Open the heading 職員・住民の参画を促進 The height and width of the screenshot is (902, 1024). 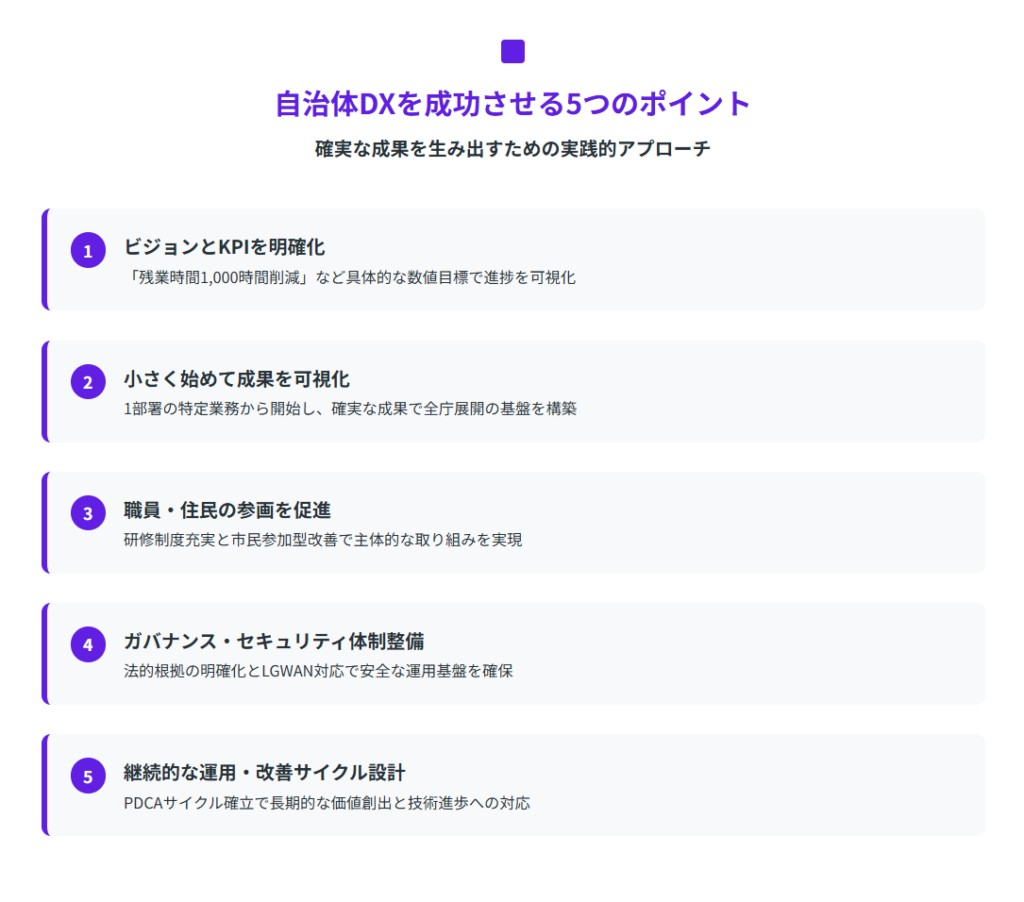pyautogui.click(x=227, y=510)
